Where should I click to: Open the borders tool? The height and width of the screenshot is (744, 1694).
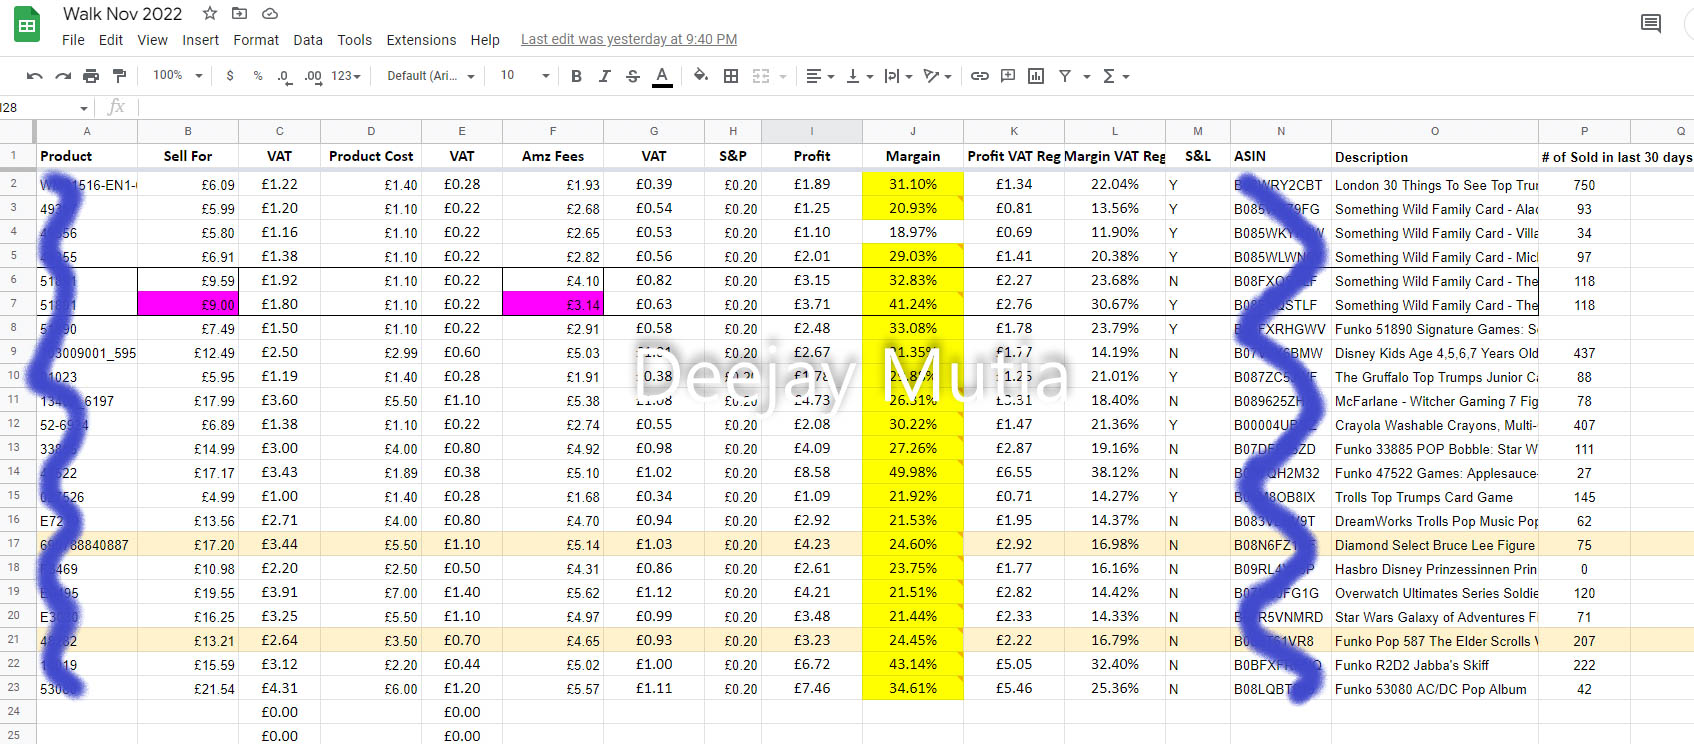click(731, 76)
